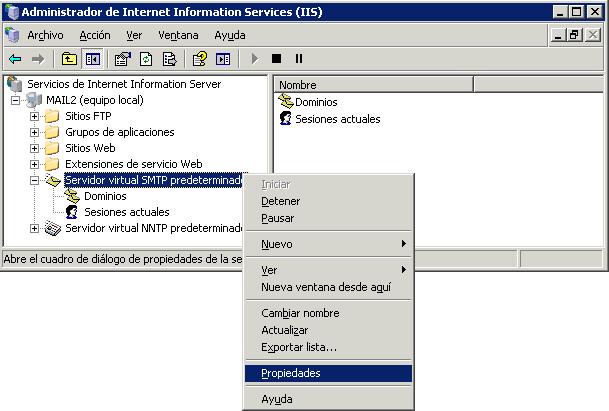Click the Dominios icon in the tree
609x411 pixels.
(72, 196)
